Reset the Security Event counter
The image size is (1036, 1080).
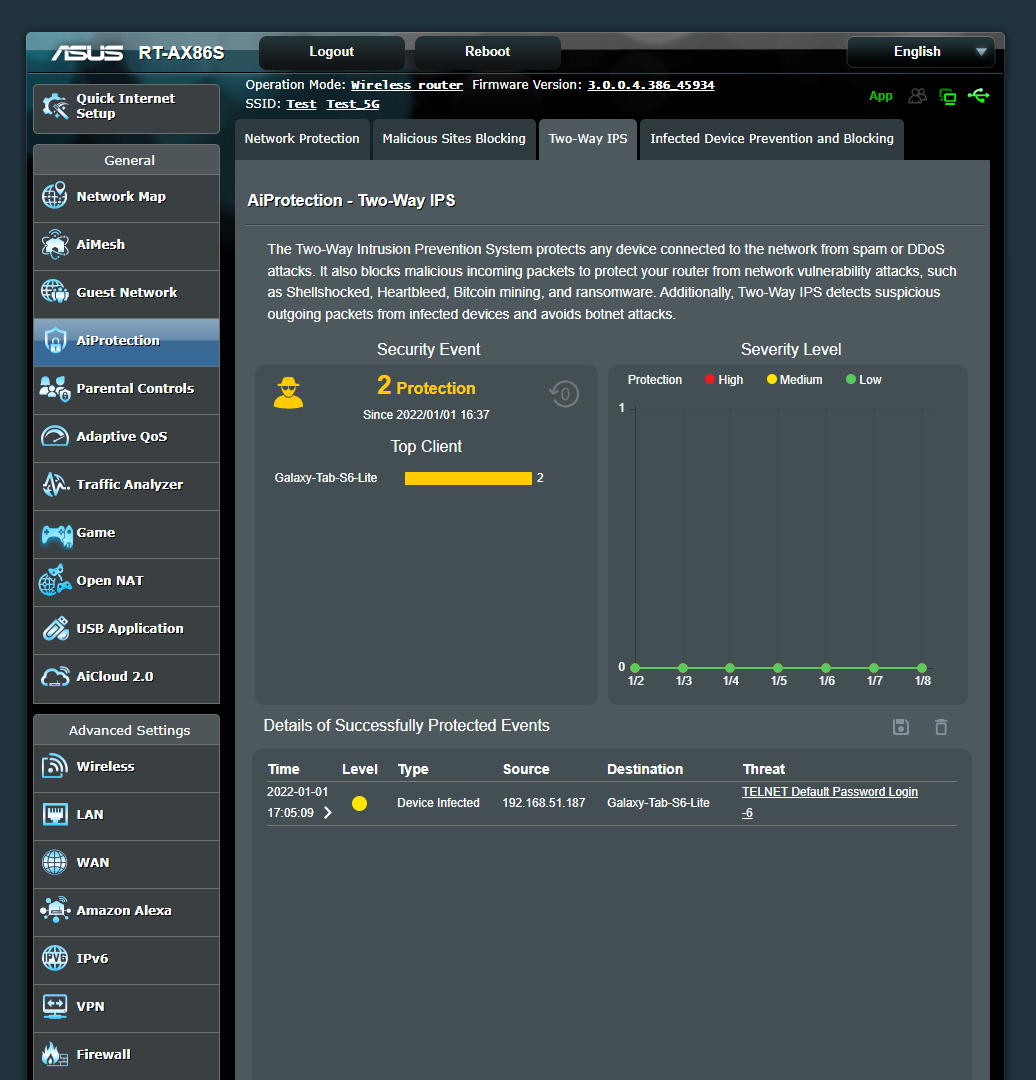coord(563,394)
